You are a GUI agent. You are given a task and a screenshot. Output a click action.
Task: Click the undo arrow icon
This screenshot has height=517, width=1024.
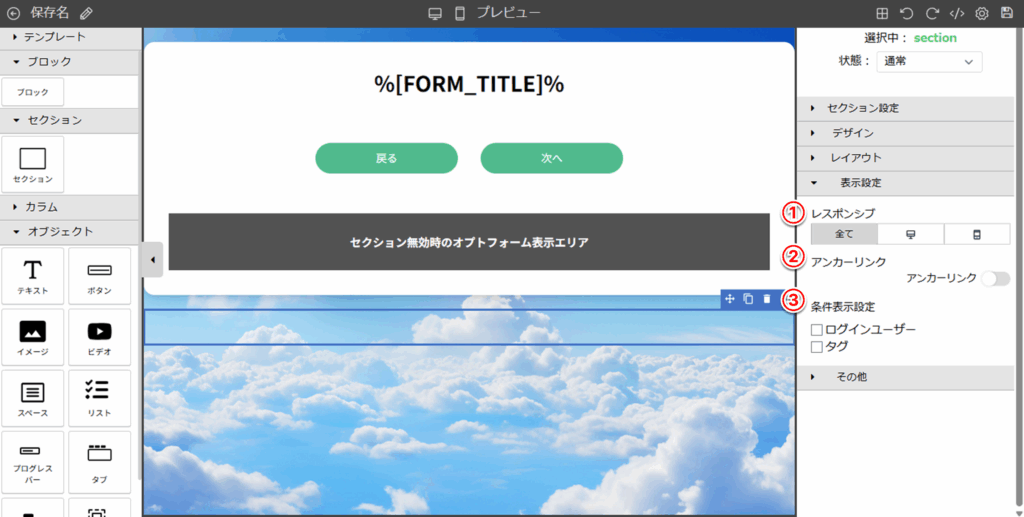[907, 13]
